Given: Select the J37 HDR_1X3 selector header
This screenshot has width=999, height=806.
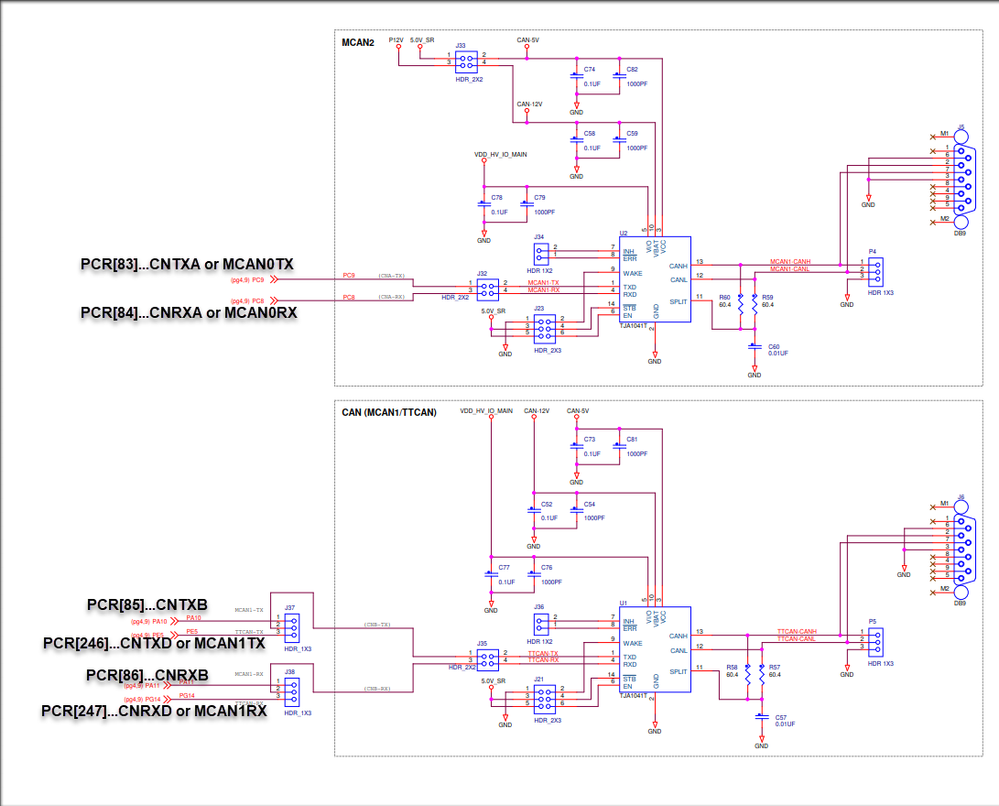Looking at the screenshot, I should click(x=292, y=628).
